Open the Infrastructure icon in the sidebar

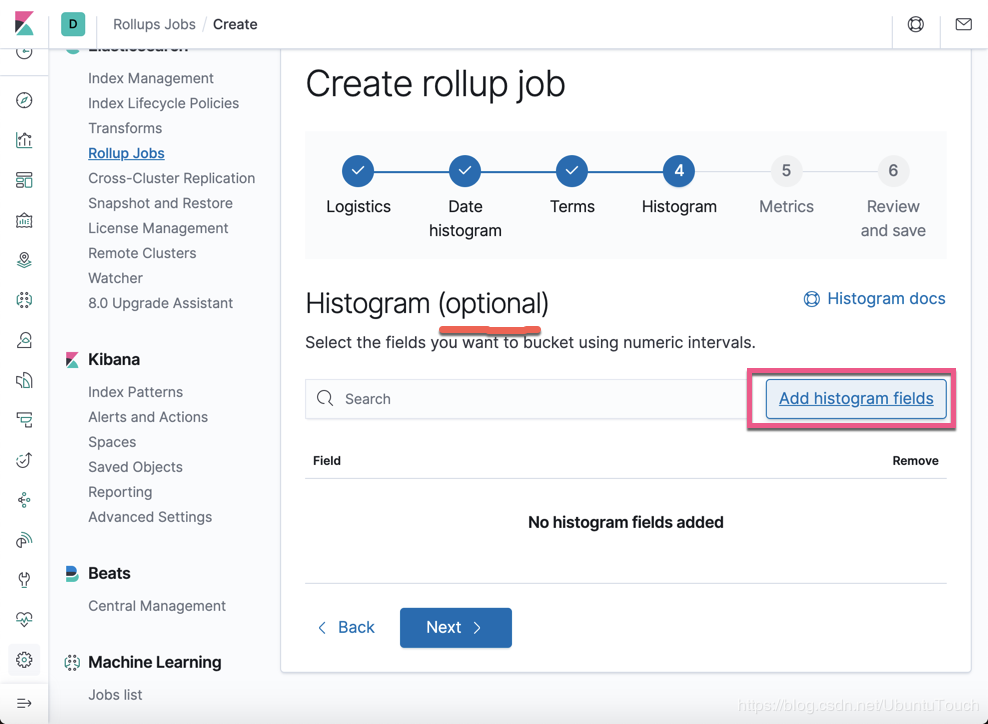[x=24, y=340]
